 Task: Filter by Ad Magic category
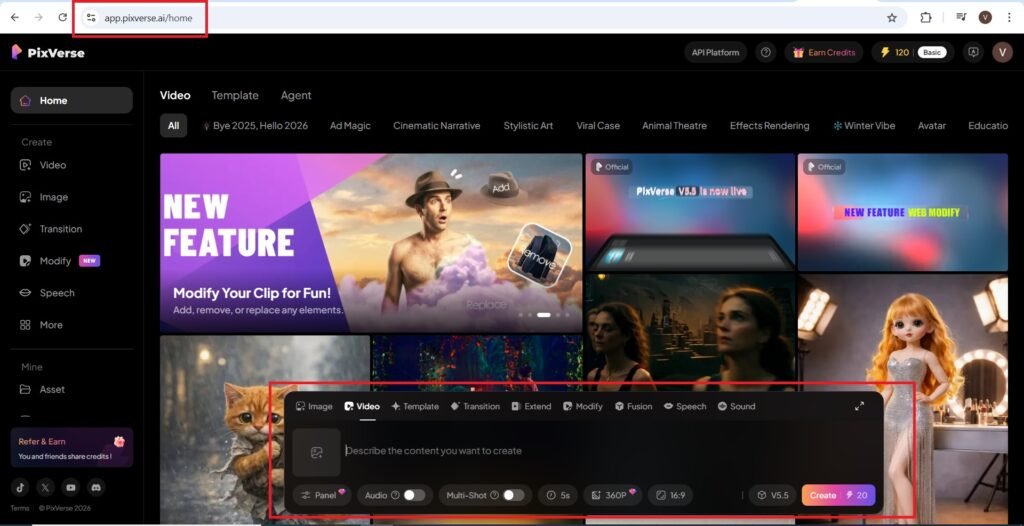click(350, 125)
